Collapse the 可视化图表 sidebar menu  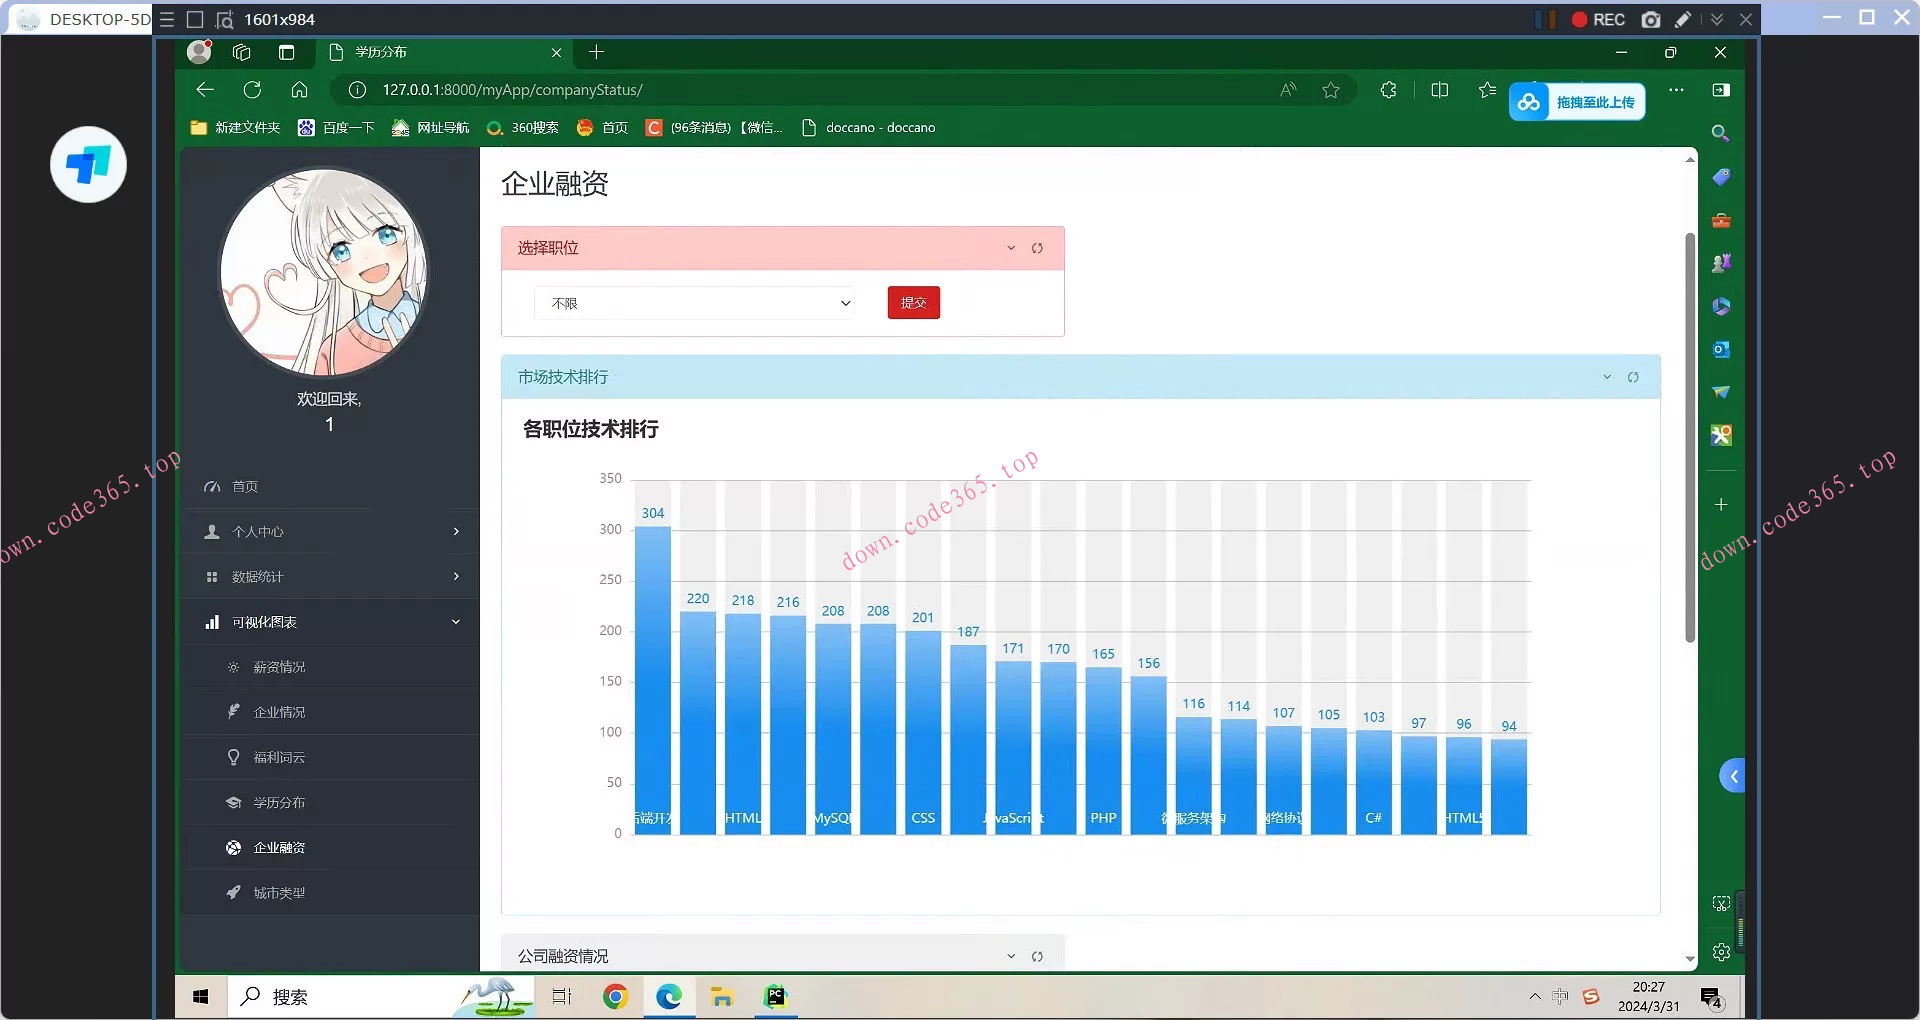[x=330, y=622]
